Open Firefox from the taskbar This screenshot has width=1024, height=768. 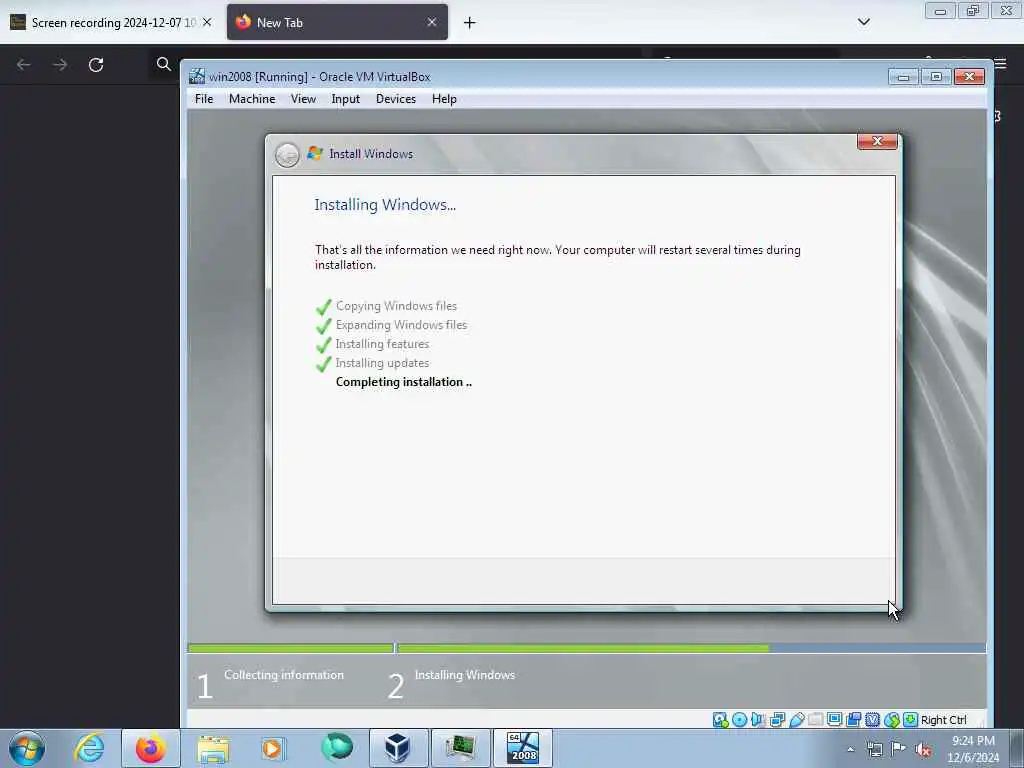tap(151, 748)
